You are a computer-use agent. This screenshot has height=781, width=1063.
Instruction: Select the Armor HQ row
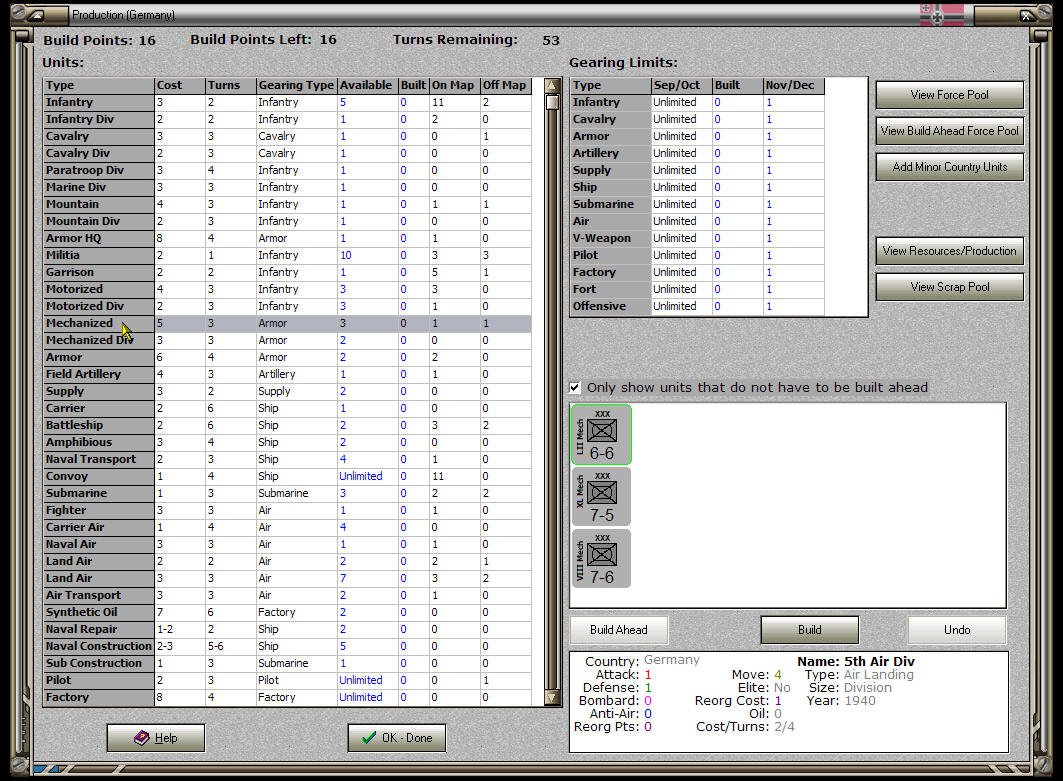(287, 238)
